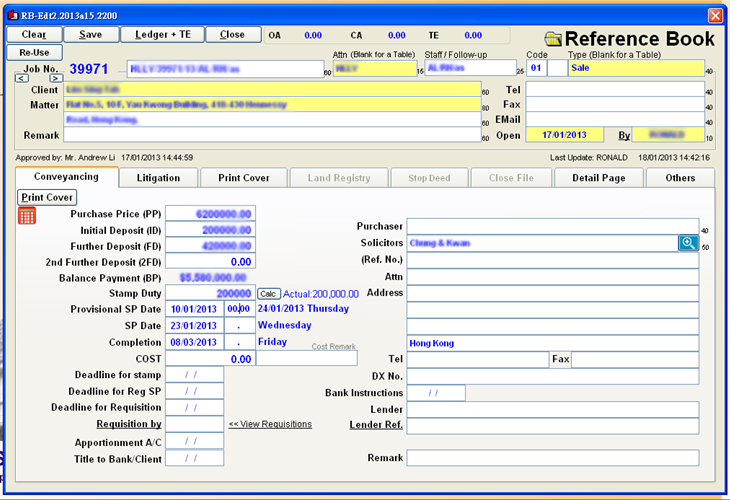Viewport: 730px width, 500px height.
Task: Click the Lender field
Action: (553, 410)
